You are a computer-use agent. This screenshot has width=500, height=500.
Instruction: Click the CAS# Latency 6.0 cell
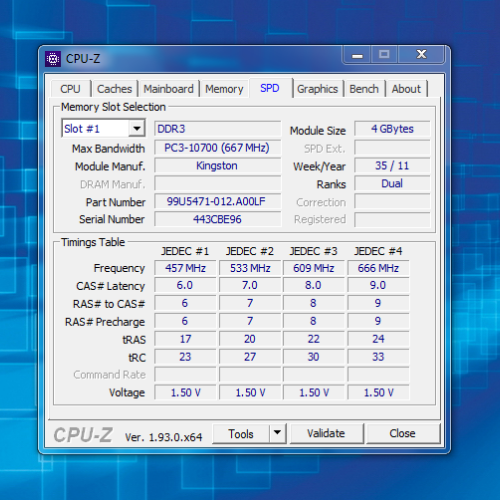point(185,285)
